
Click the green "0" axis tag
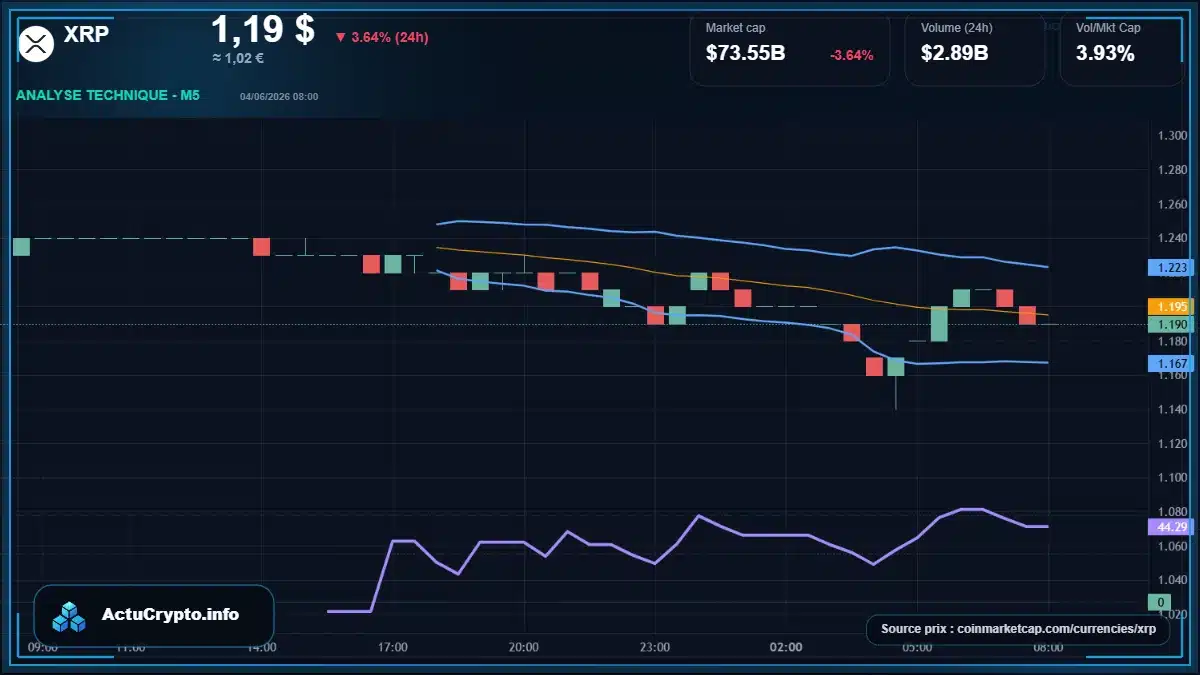(1160, 602)
